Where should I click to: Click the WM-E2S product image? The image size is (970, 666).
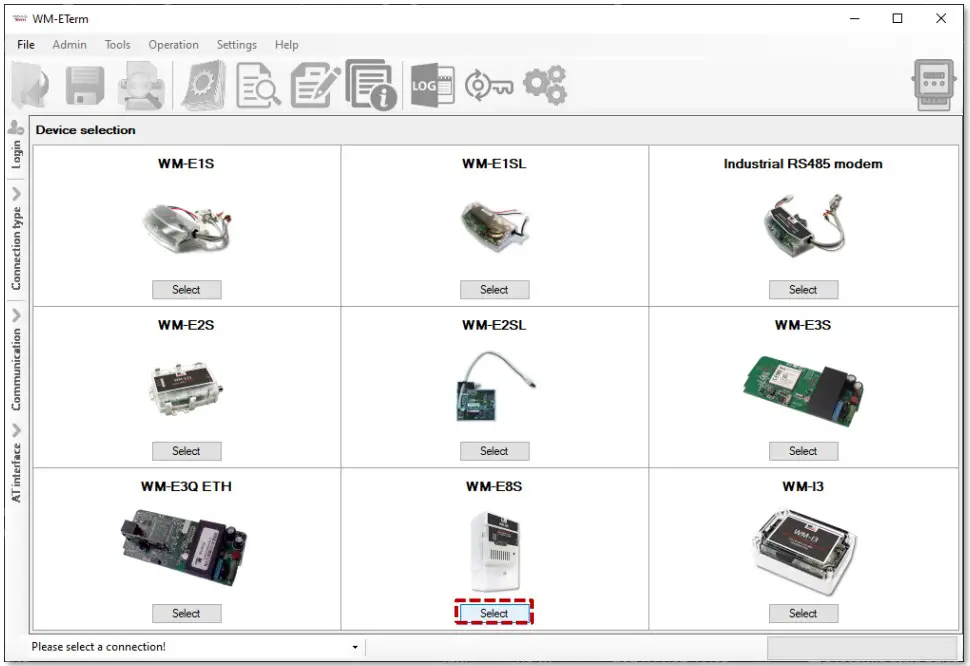pyautogui.click(x=186, y=390)
